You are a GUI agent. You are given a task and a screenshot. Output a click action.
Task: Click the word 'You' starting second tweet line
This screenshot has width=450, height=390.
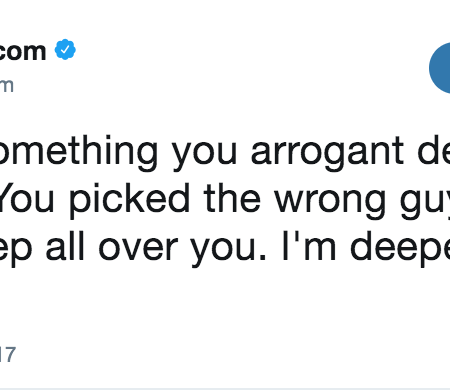[x=27, y=199]
